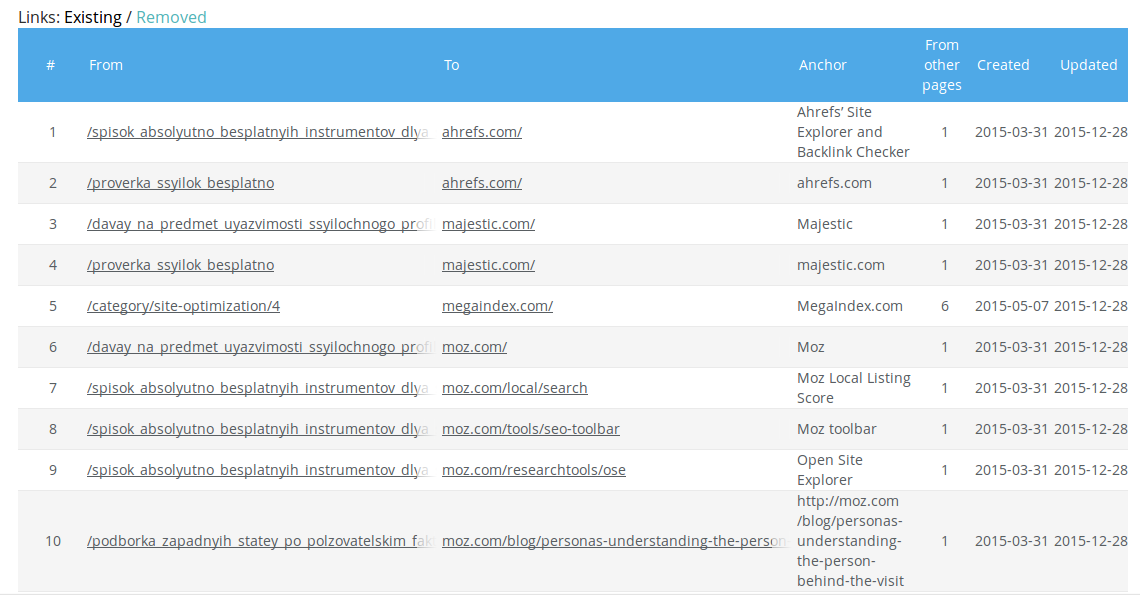Screen dimensions: 1140x595
Task: Open row 3 /davay_na_predmet_uyazvimosti source link
Action: click(x=259, y=224)
